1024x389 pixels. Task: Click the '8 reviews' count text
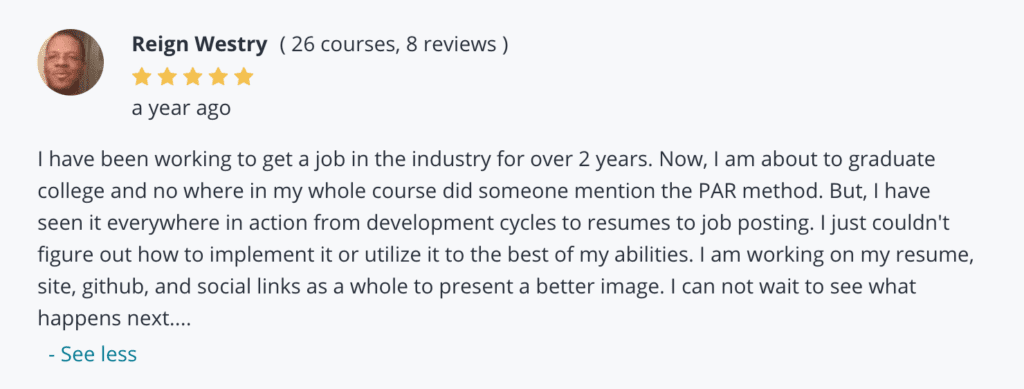(x=450, y=44)
